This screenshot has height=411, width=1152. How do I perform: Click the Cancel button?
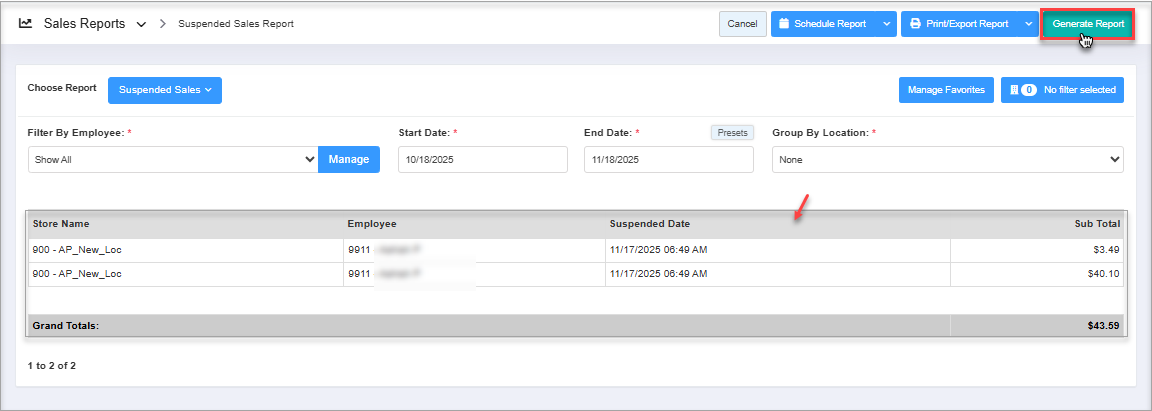pyautogui.click(x=742, y=24)
